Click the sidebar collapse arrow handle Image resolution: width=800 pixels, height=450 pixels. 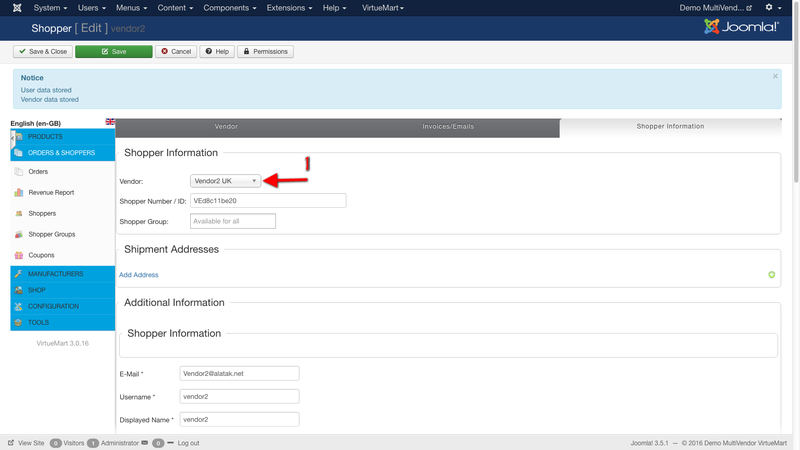(x=12, y=138)
